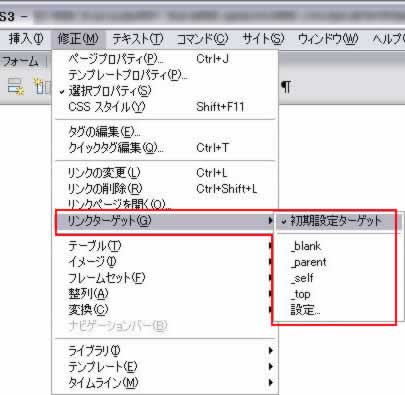Open the ウィンドウ(W) menu

[x=328, y=39]
